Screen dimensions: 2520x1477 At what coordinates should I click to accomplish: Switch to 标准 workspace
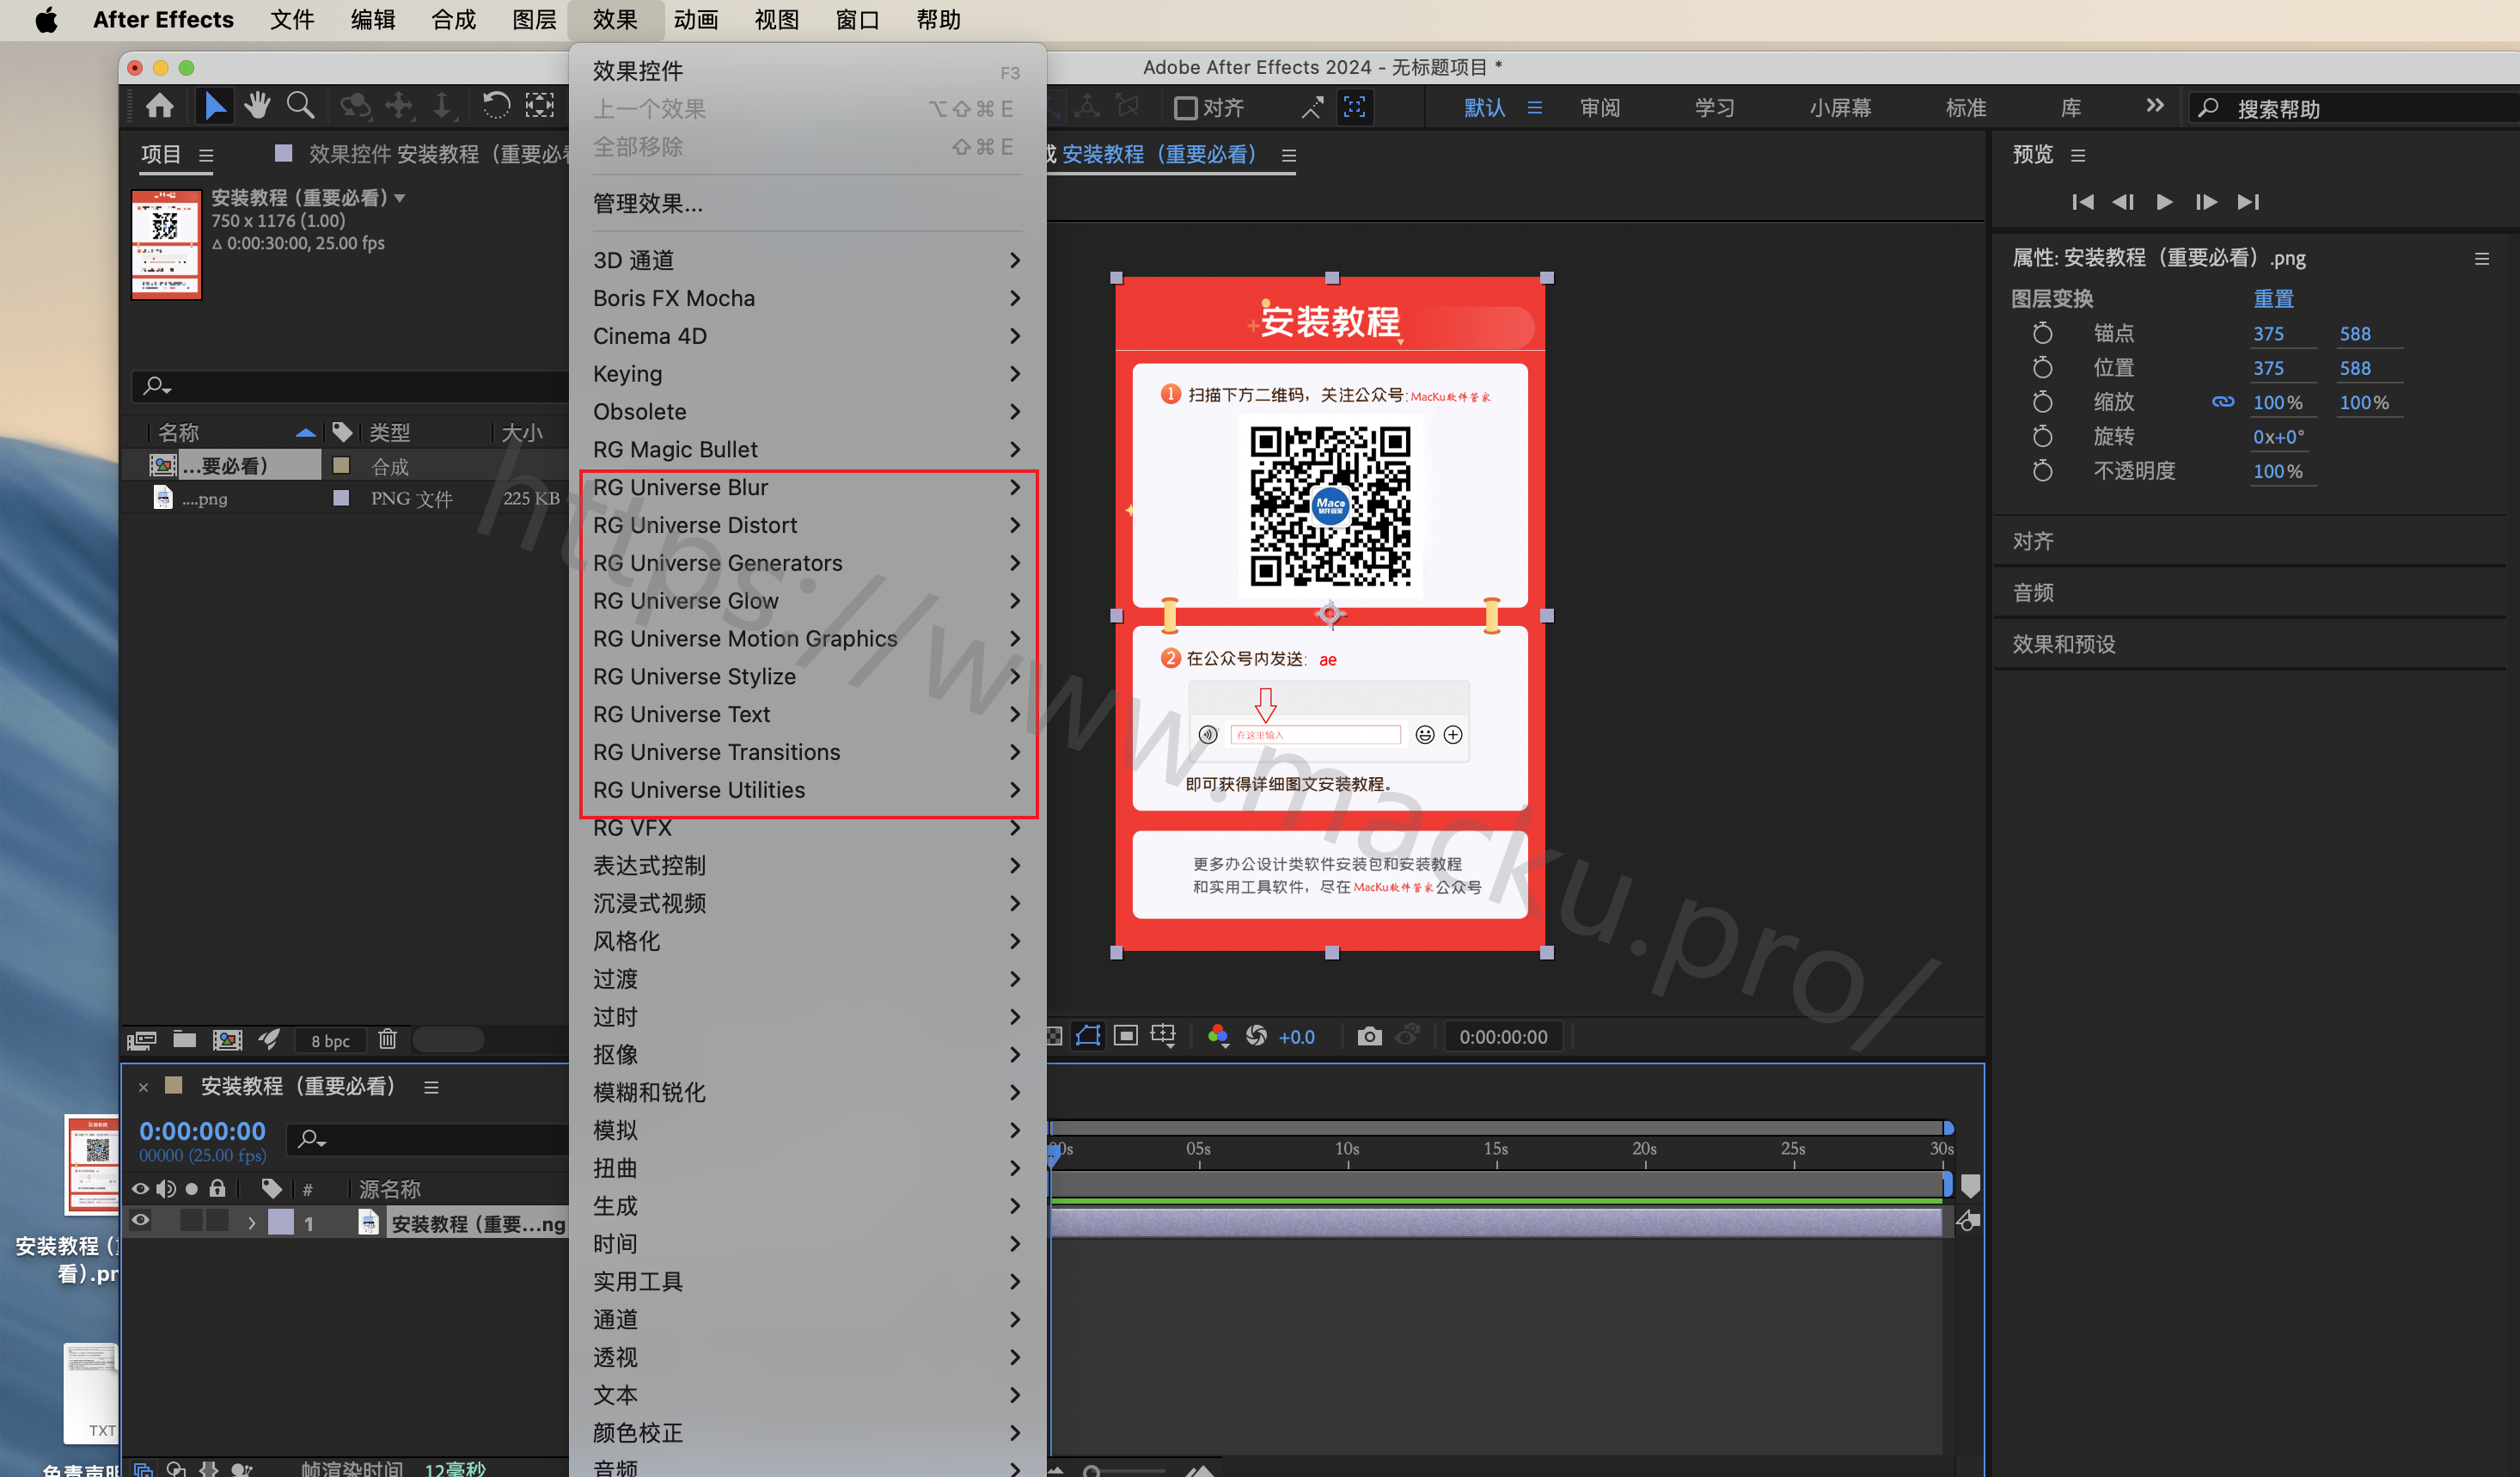pyautogui.click(x=1965, y=107)
